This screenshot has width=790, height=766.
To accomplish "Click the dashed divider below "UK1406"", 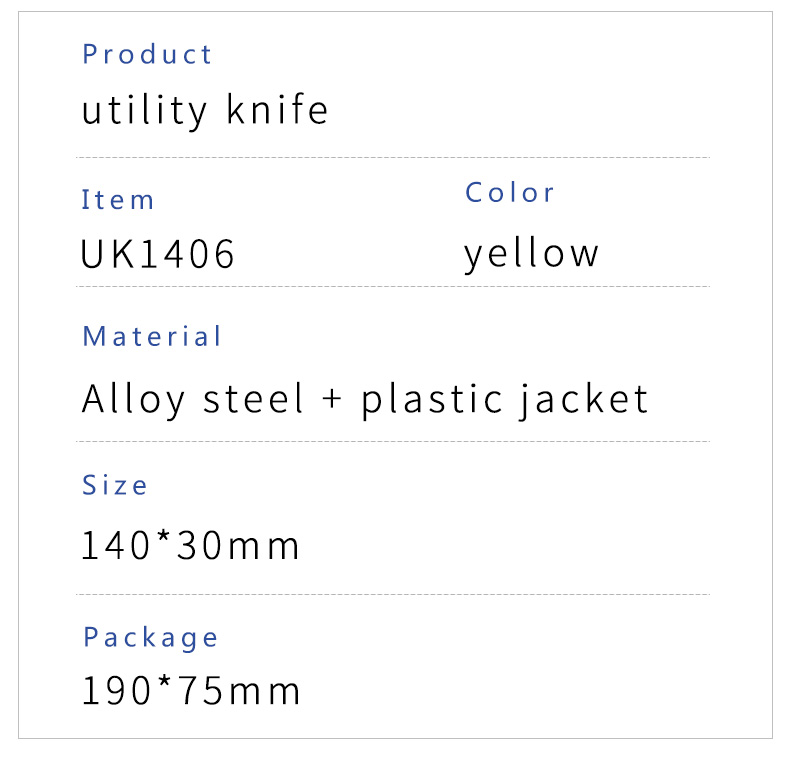I will pyautogui.click(x=393, y=287).
